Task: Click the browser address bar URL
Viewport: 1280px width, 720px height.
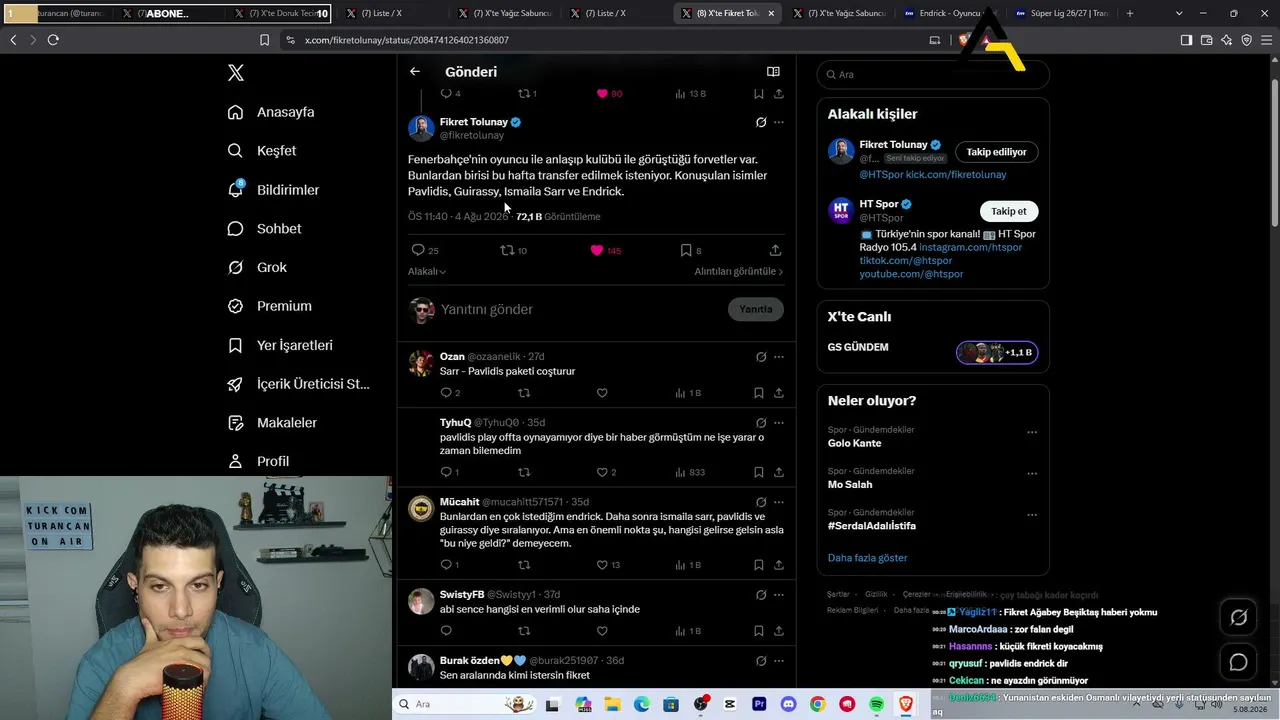Action: pyautogui.click(x=407, y=40)
